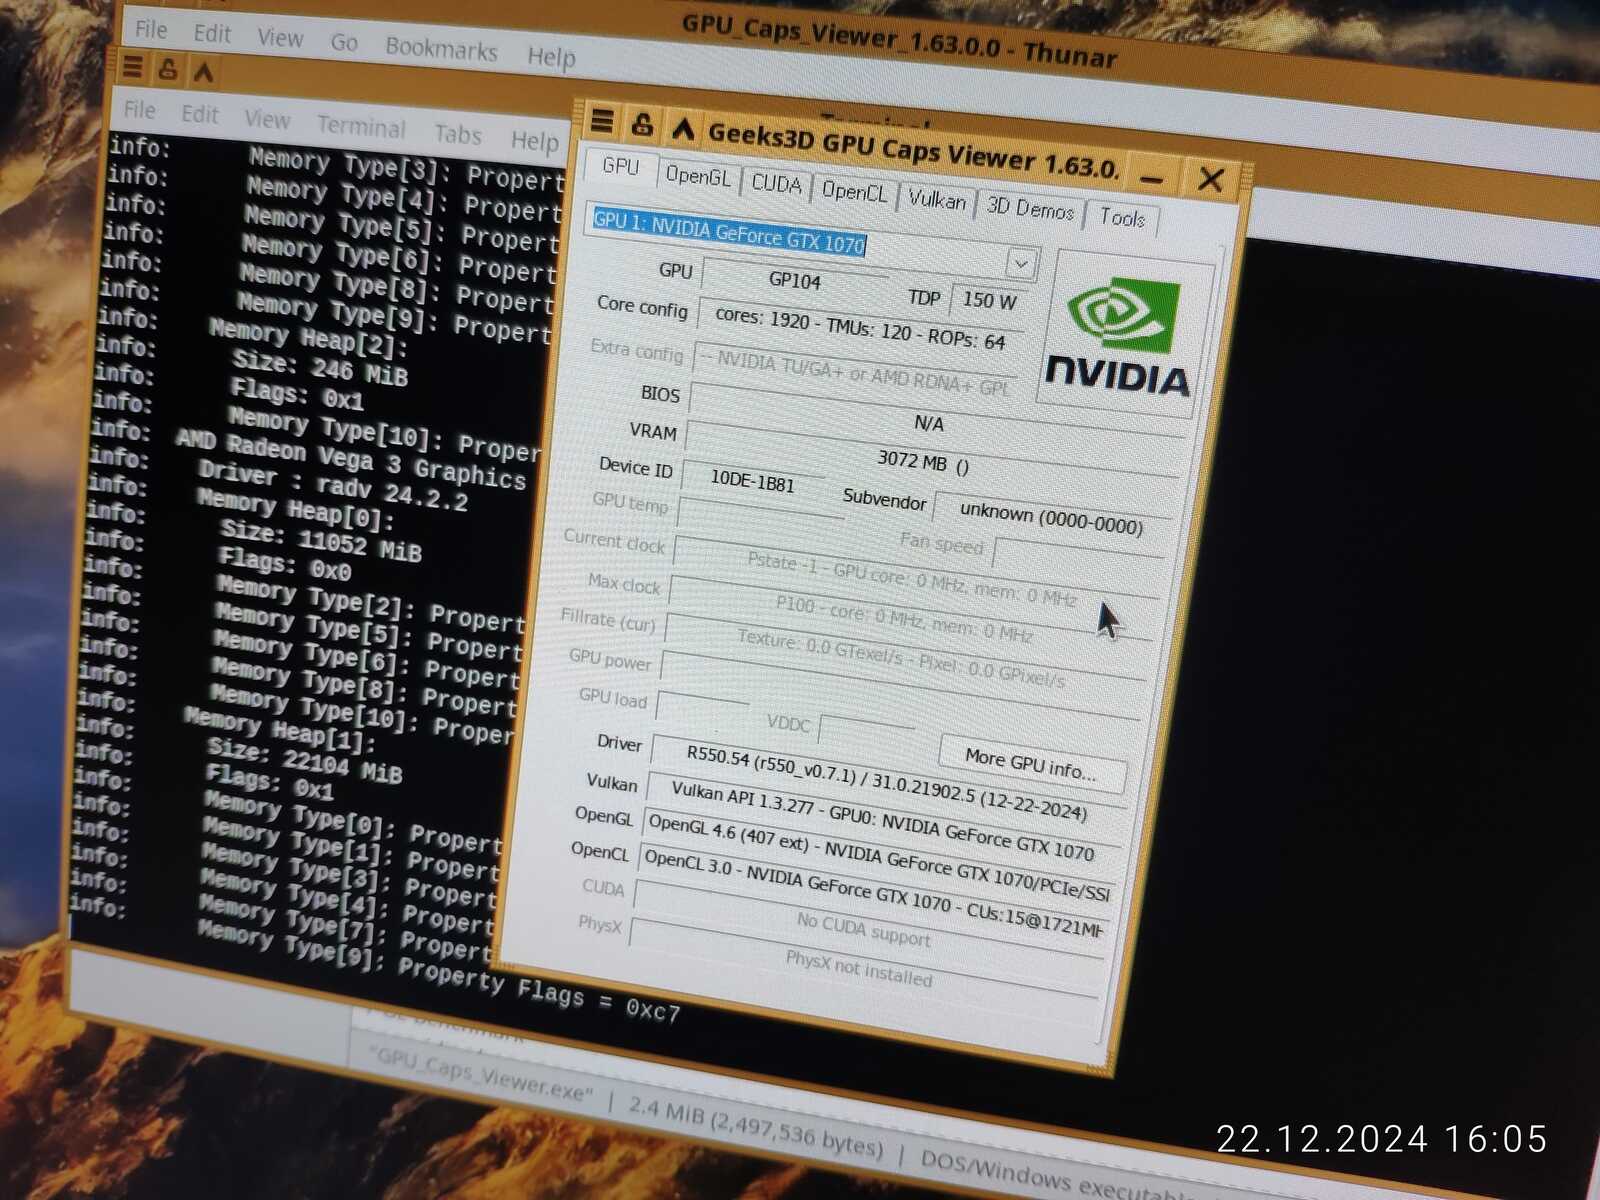Open Thunar's Go menu
1600x1200 pixels.
point(344,42)
